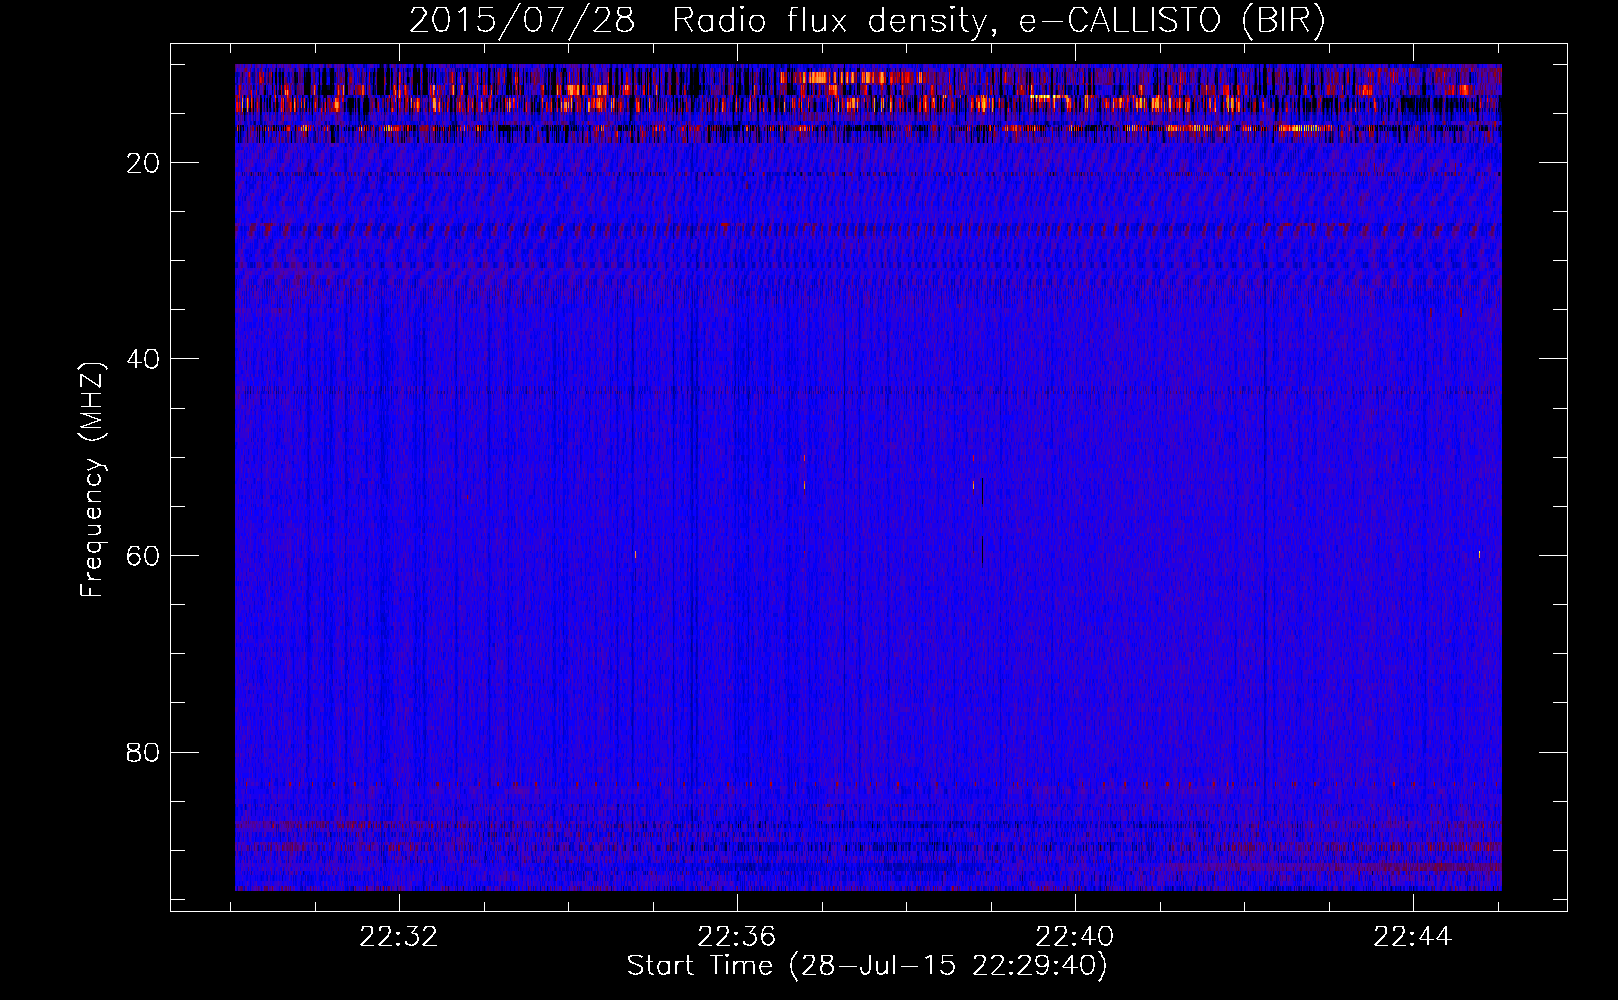Click the plot title 'Radio flux density, e-CALLISTO (BIR)'
This screenshot has height=1000, width=1618.
click(x=999, y=21)
